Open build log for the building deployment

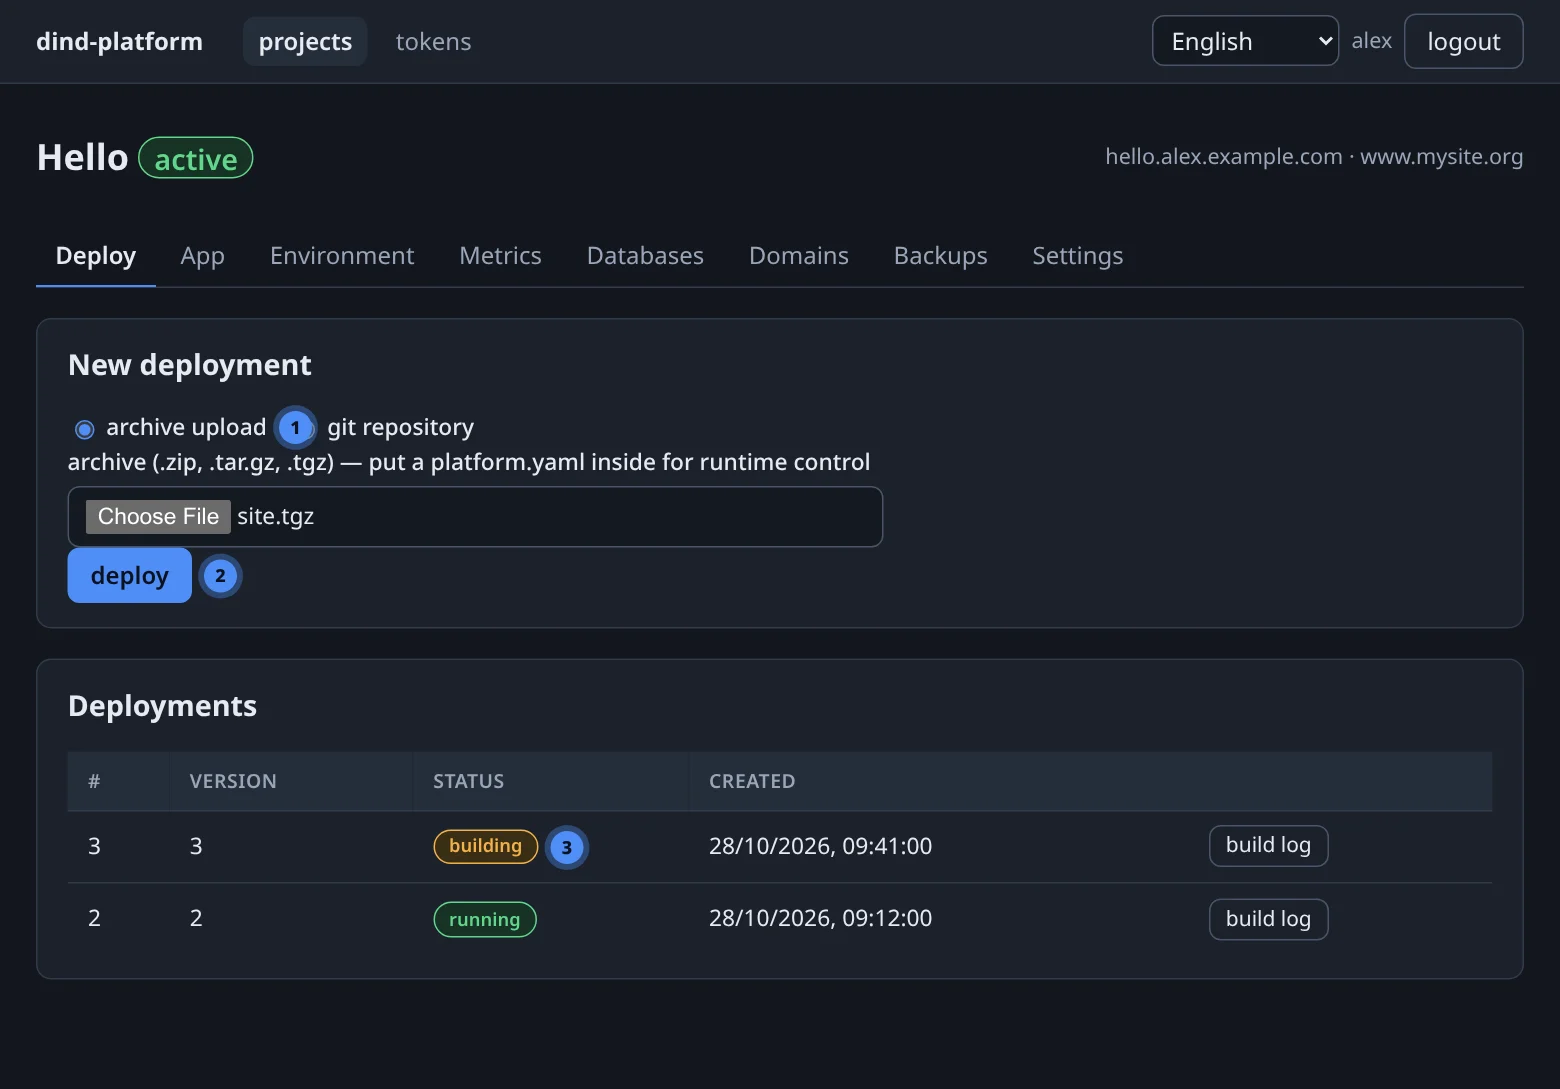tap(1268, 845)
